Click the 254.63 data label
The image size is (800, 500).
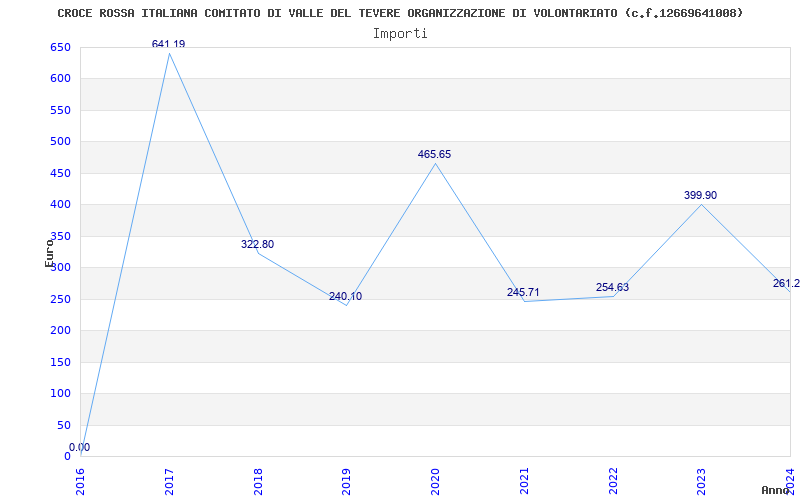click(x=612, y=287)
